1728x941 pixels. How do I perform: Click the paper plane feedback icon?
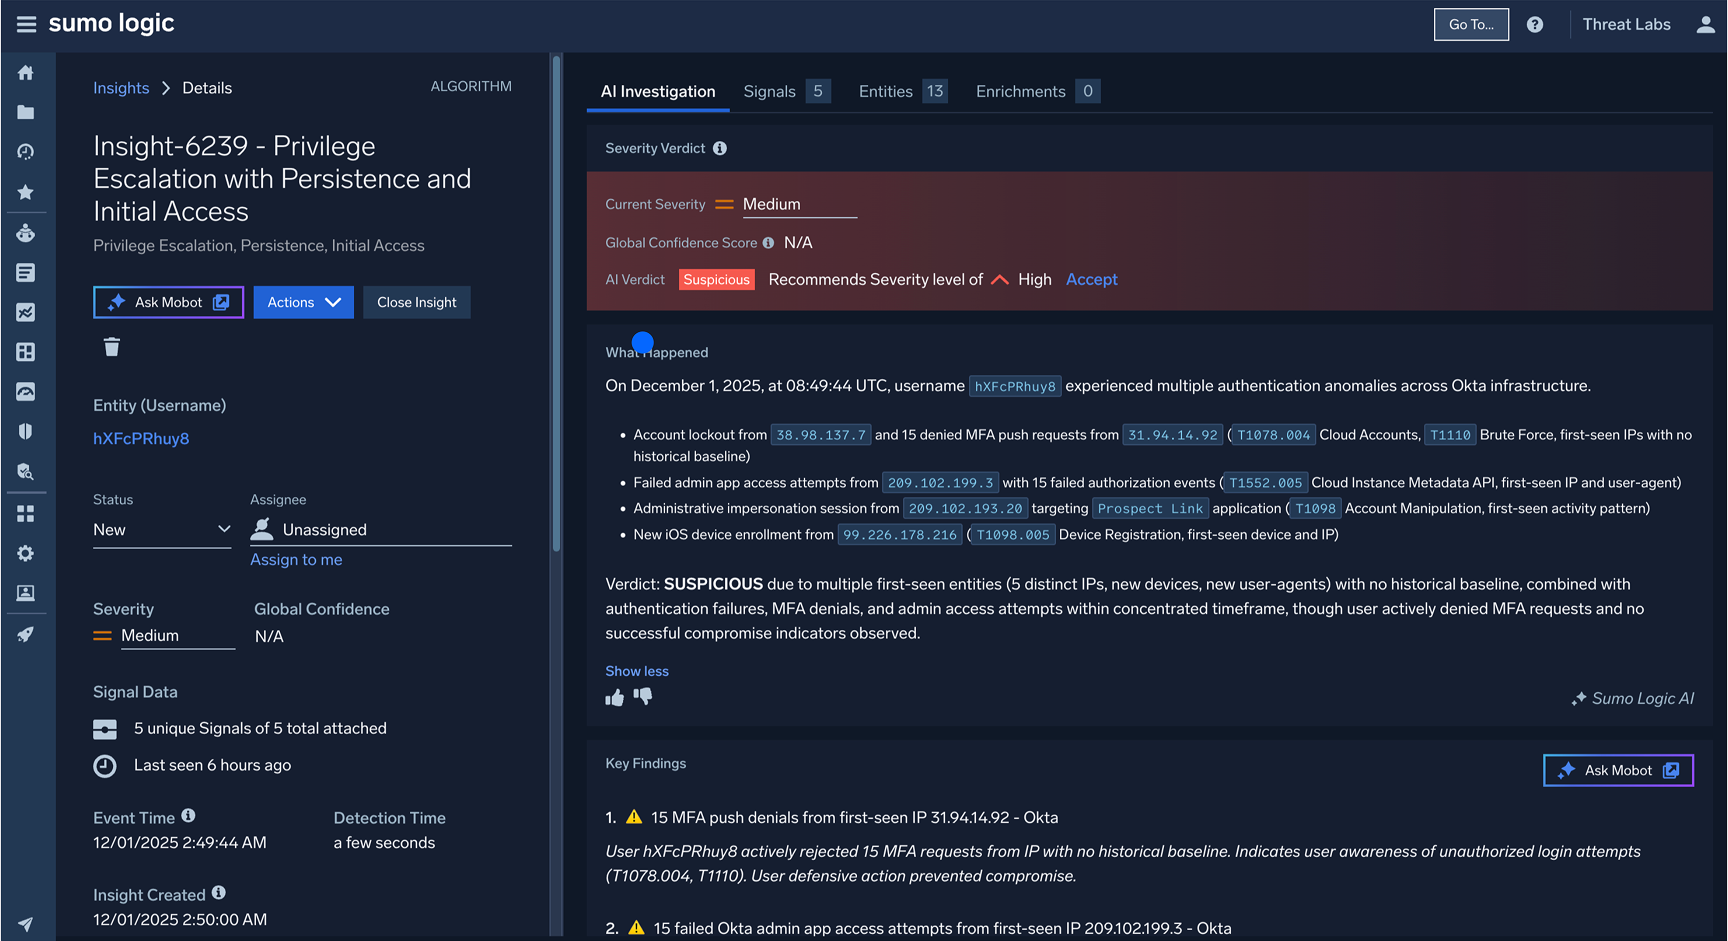(x=26, y=924)
